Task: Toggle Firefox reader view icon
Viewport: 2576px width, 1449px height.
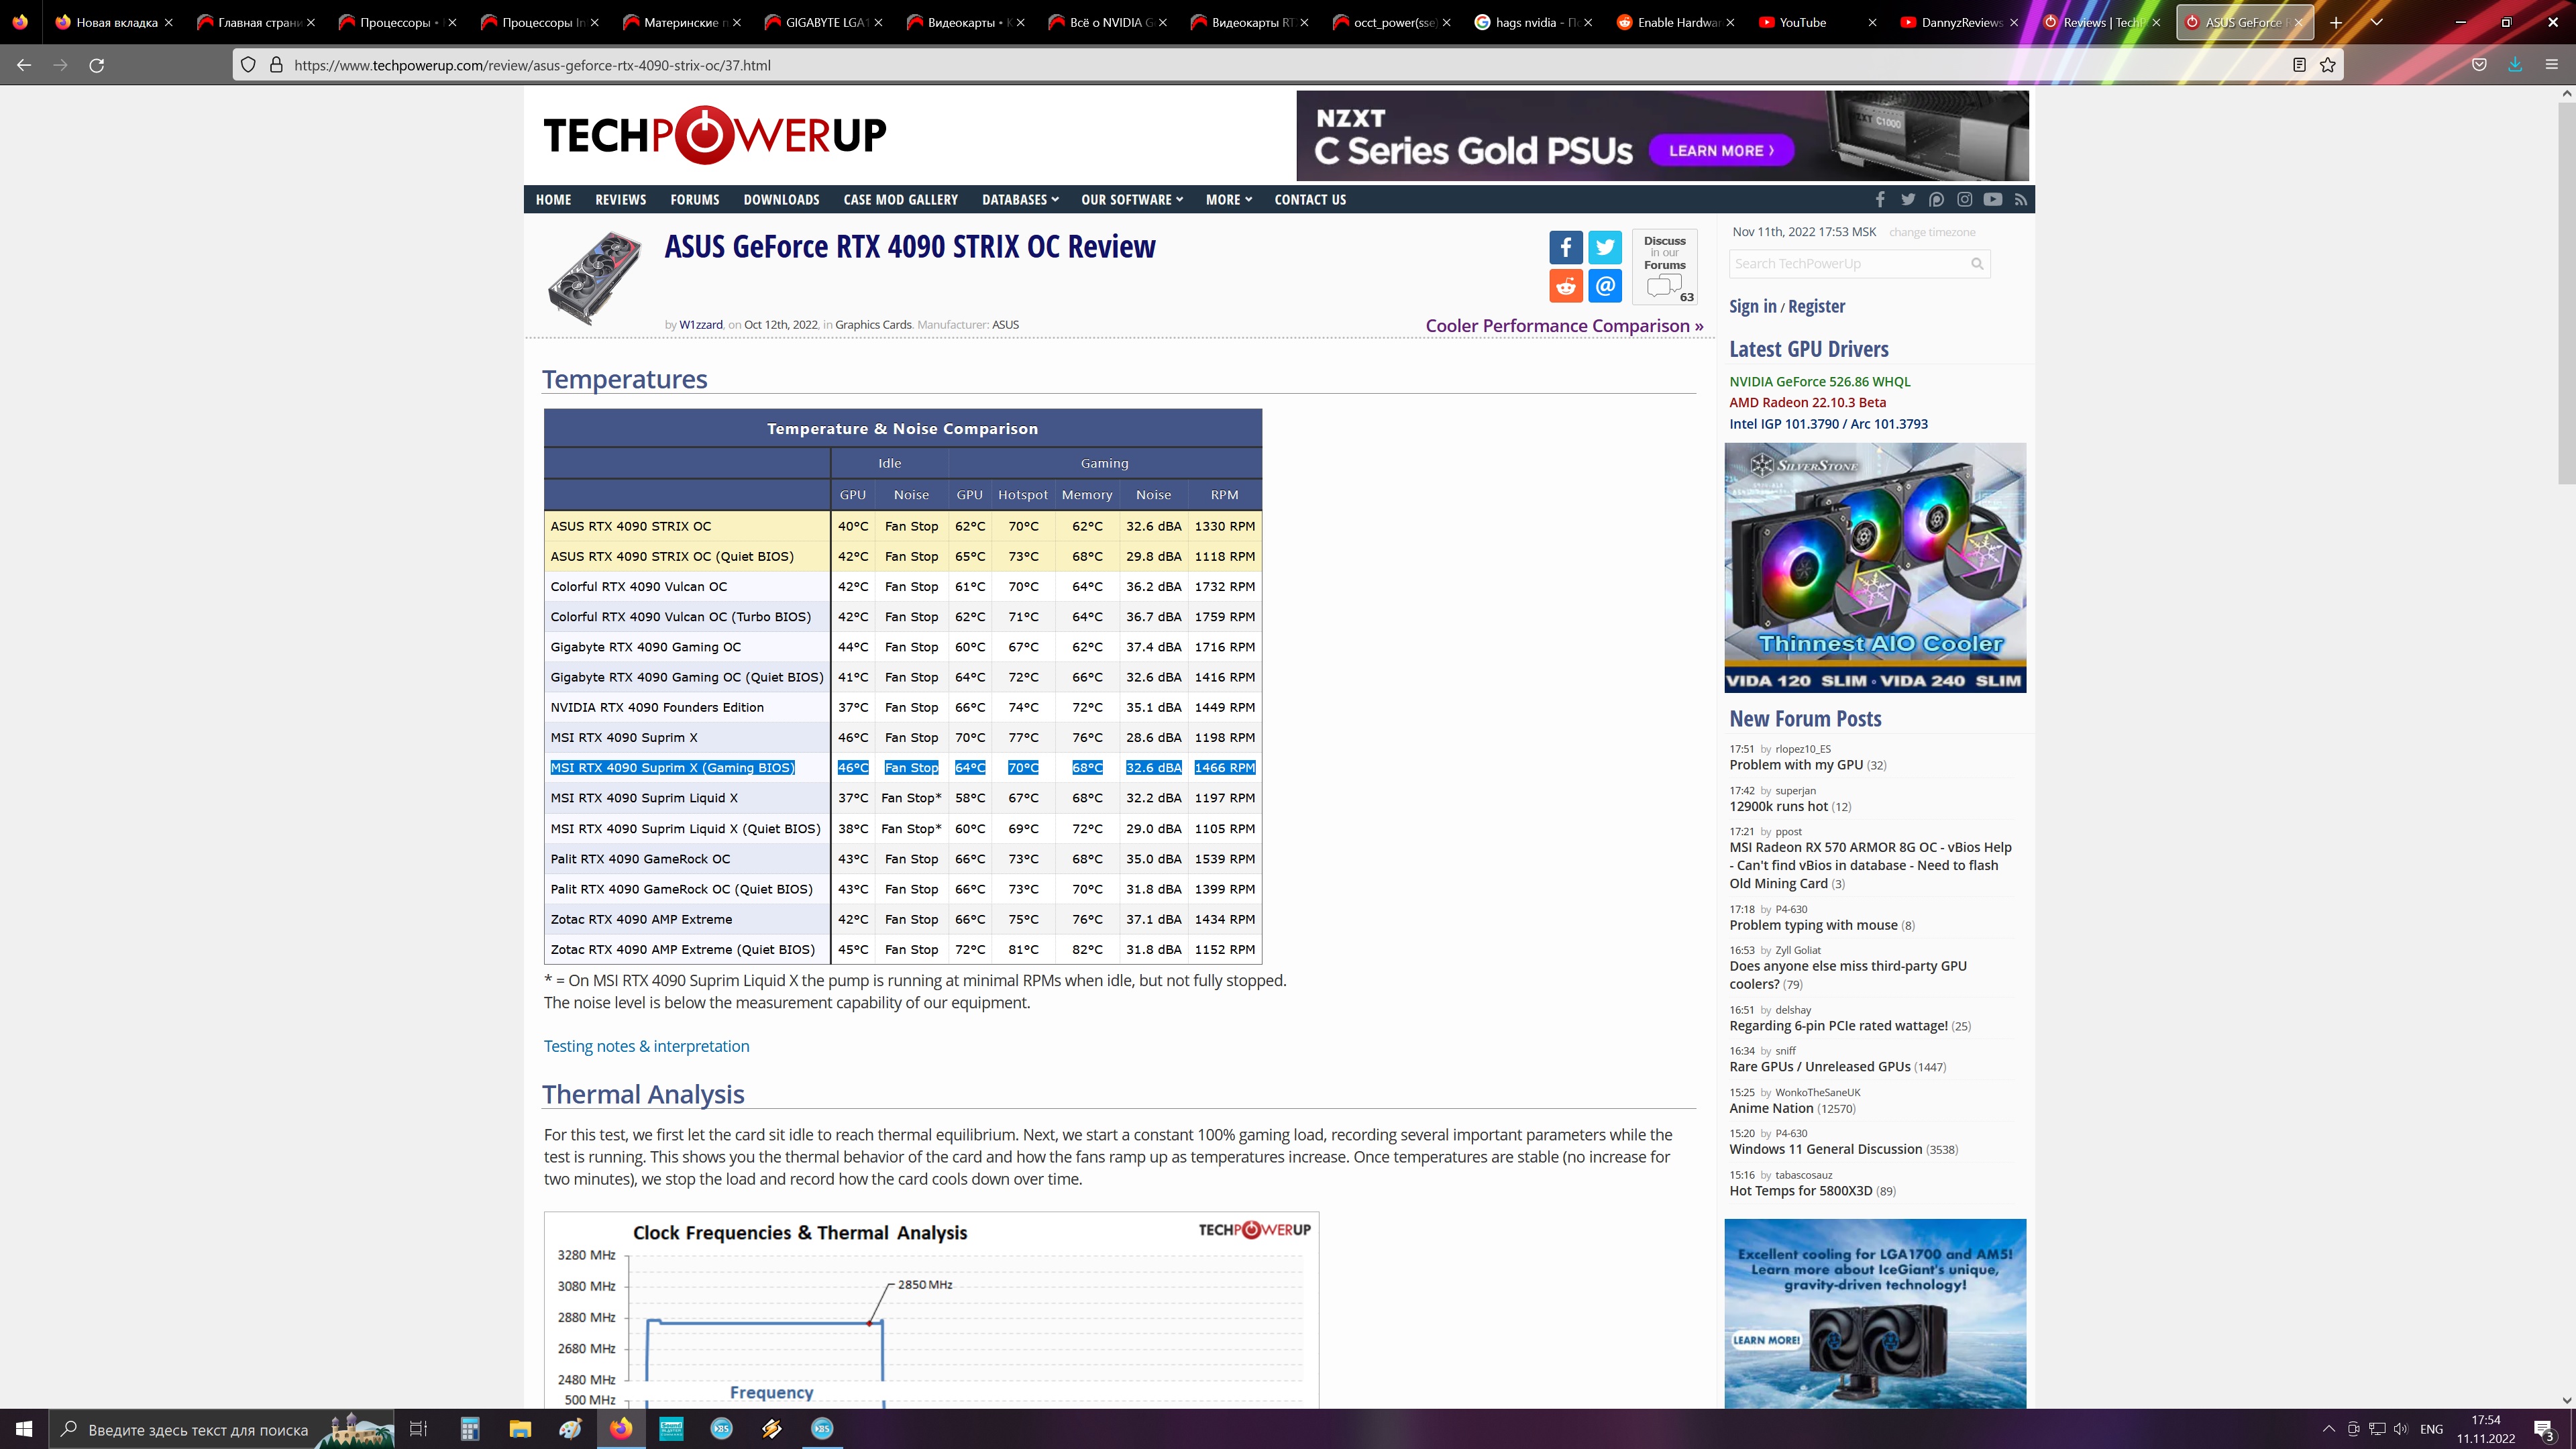Action: click(2299, 65)
